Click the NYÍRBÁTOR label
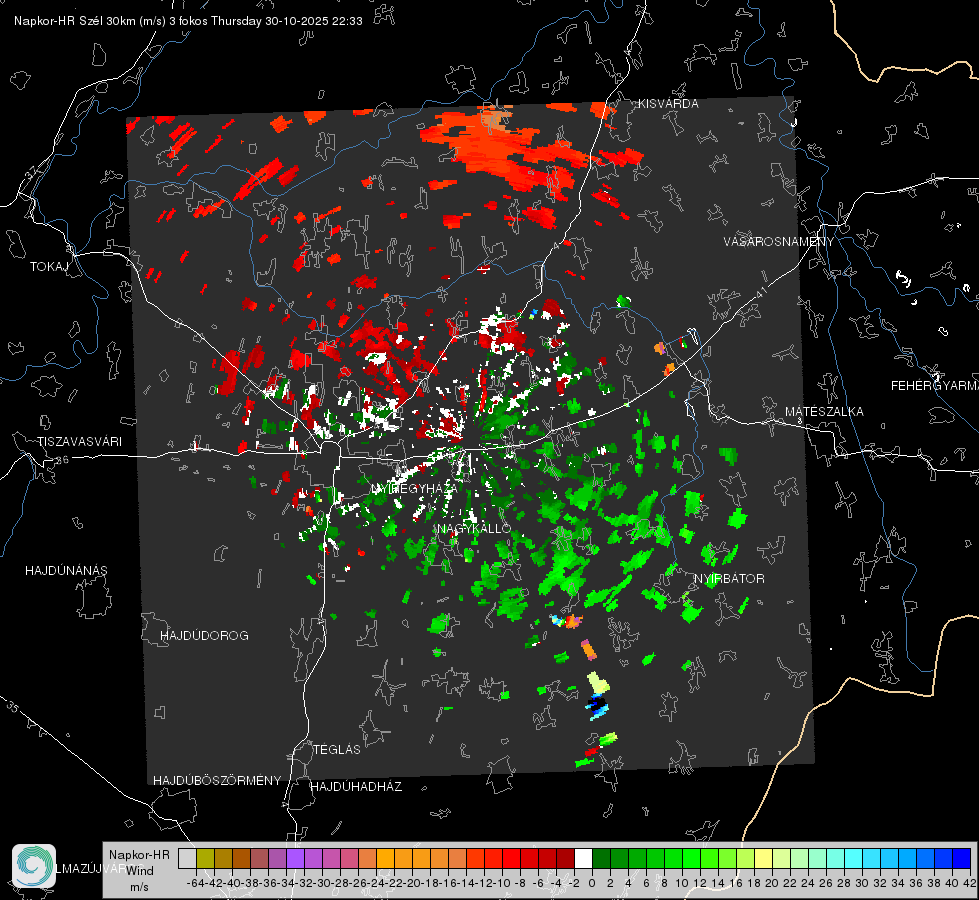Viewport: 979px width, 900px height. coord(729,578)
